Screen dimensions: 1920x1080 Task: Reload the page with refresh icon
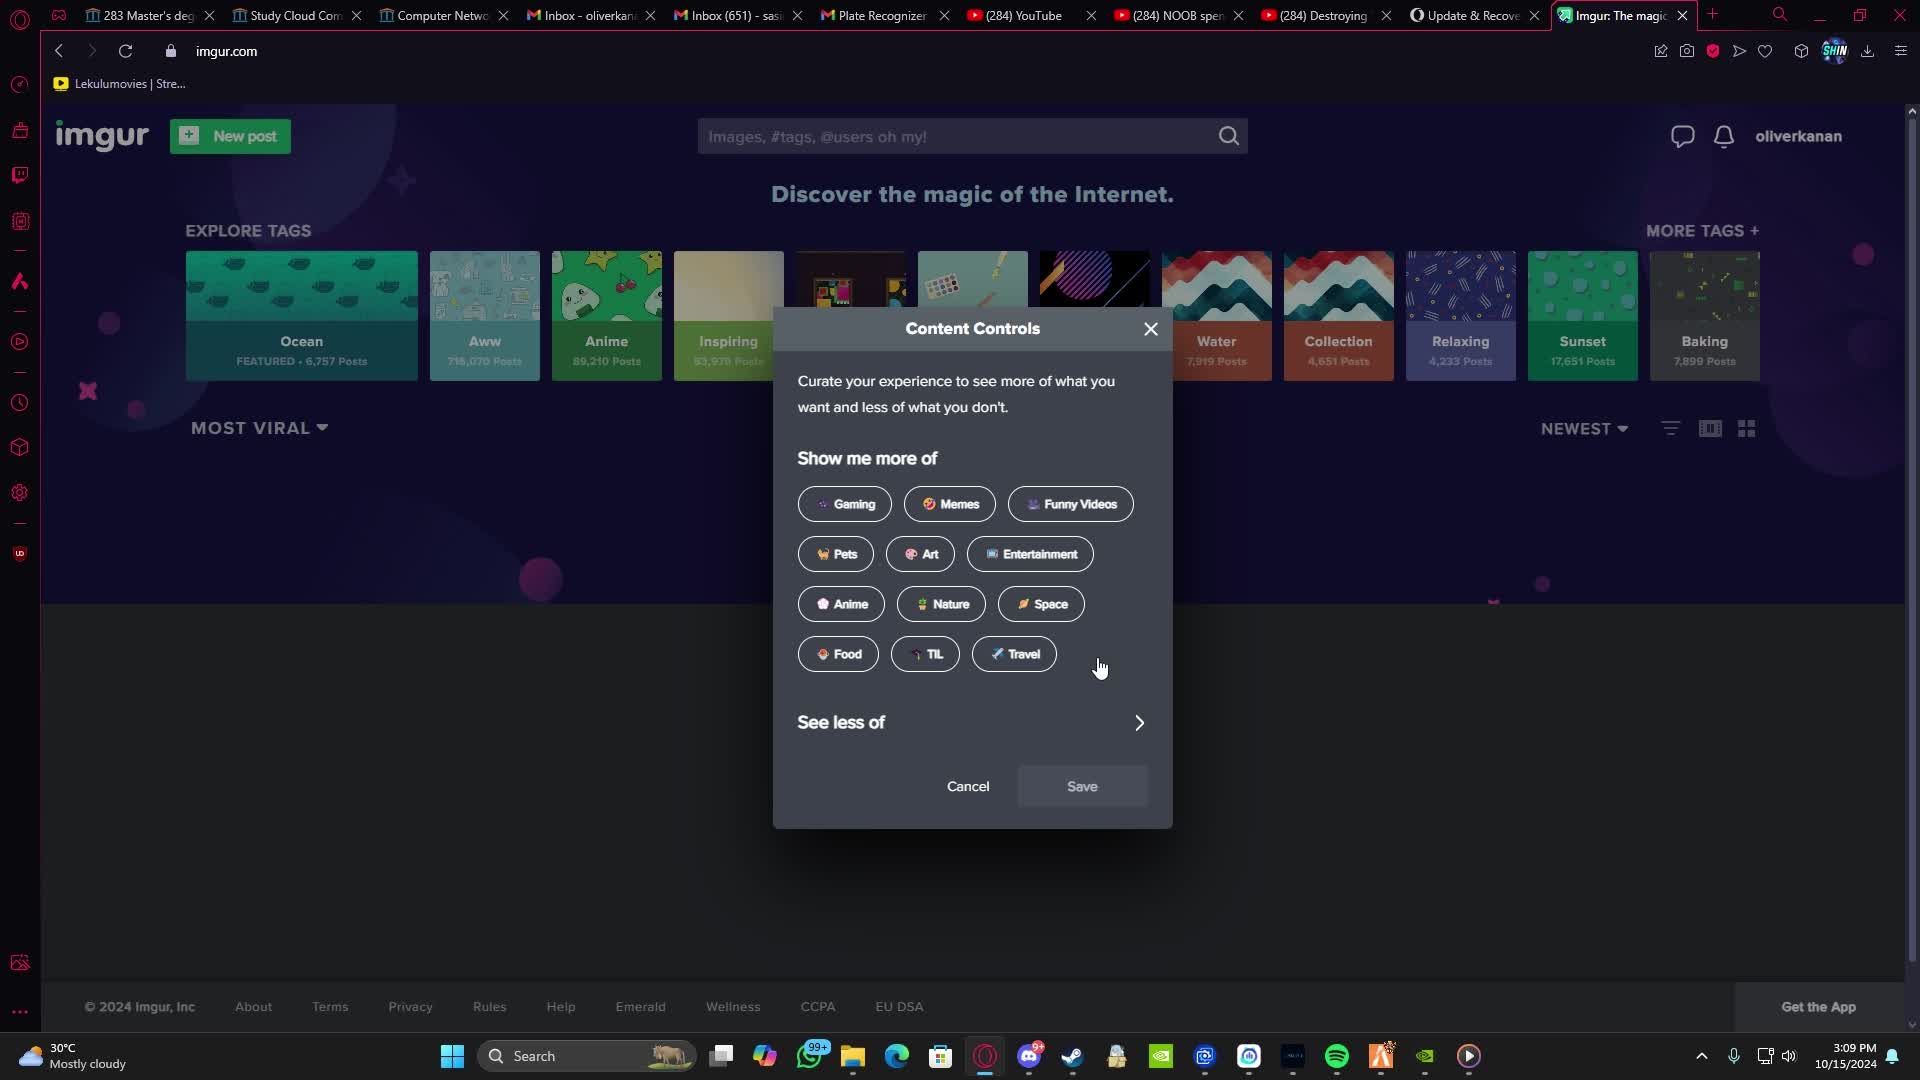click(125, 51)
